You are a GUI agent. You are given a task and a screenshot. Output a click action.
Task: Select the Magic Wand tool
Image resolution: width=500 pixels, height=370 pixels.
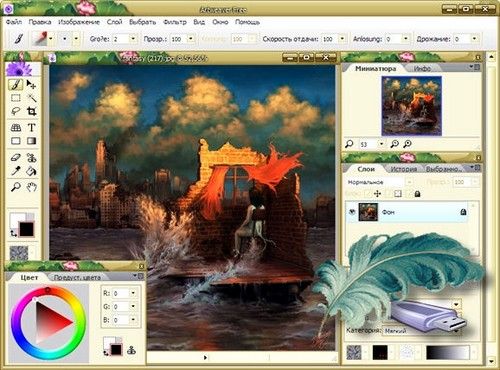(31, 98)
